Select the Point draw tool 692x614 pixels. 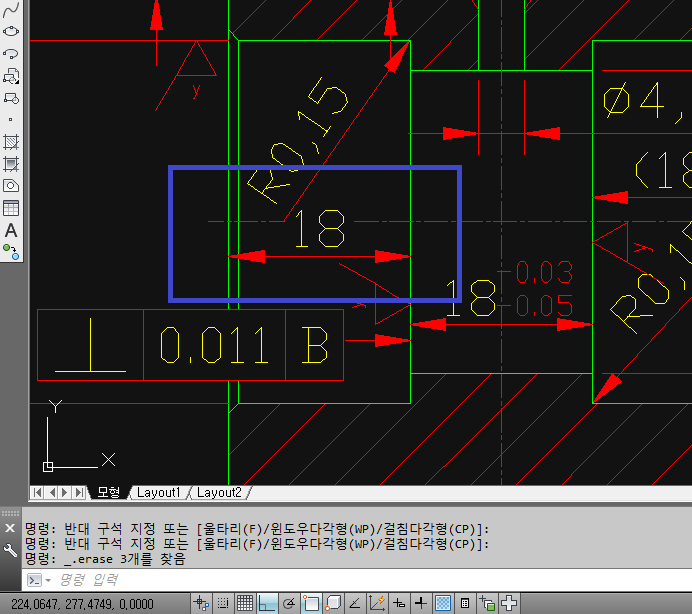(11, 120)
